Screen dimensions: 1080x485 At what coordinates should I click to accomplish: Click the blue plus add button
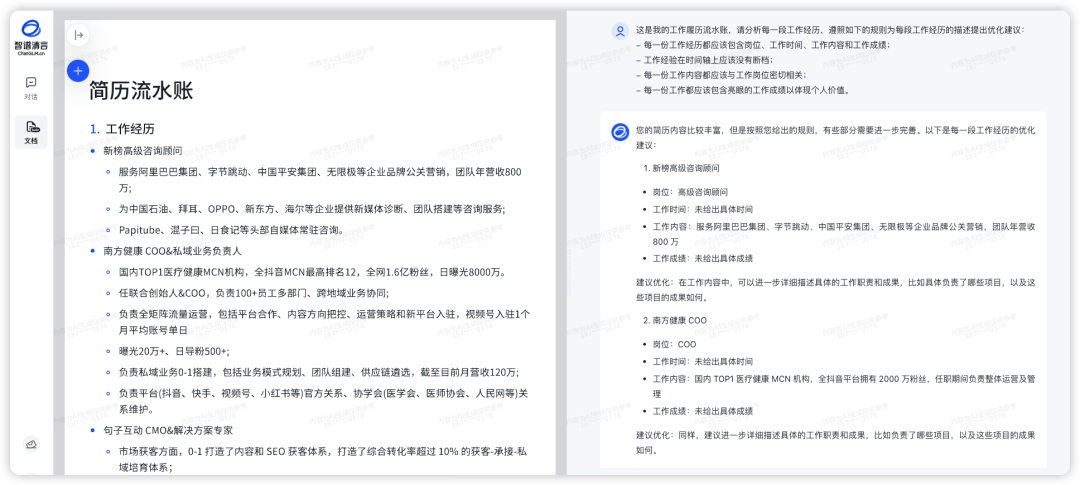(78, 71)
